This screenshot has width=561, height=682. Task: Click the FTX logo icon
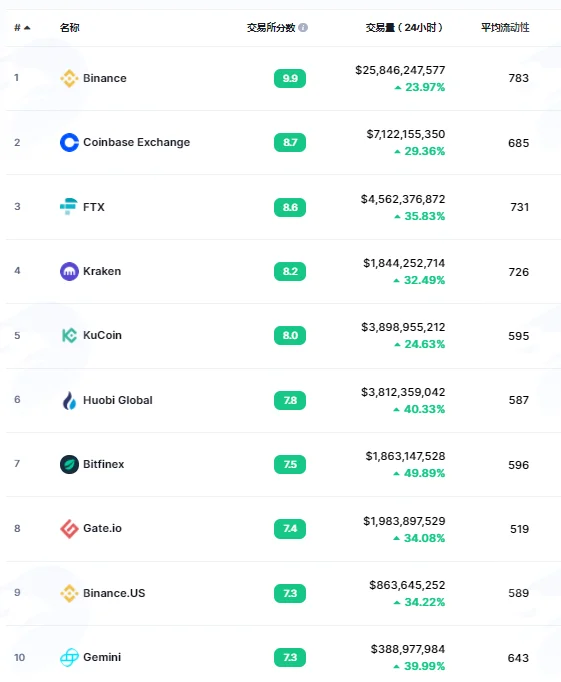tap(69, 207)
